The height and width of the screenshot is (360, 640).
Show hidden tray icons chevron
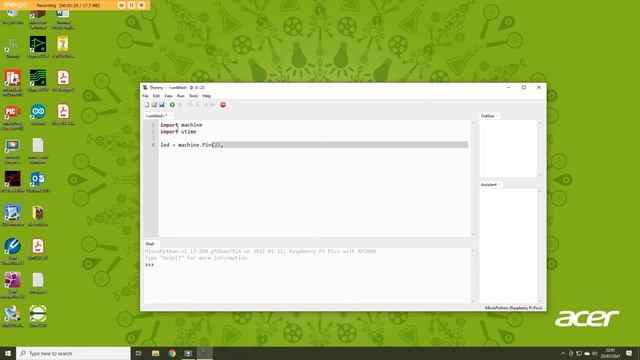tap(563, 353)
